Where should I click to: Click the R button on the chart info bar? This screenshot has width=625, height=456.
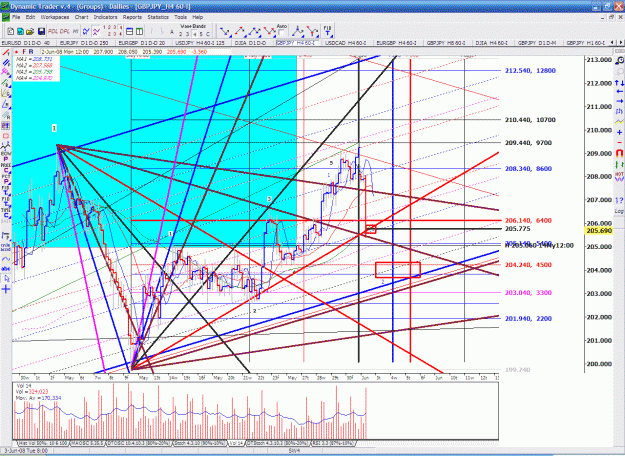coord(31,52)
